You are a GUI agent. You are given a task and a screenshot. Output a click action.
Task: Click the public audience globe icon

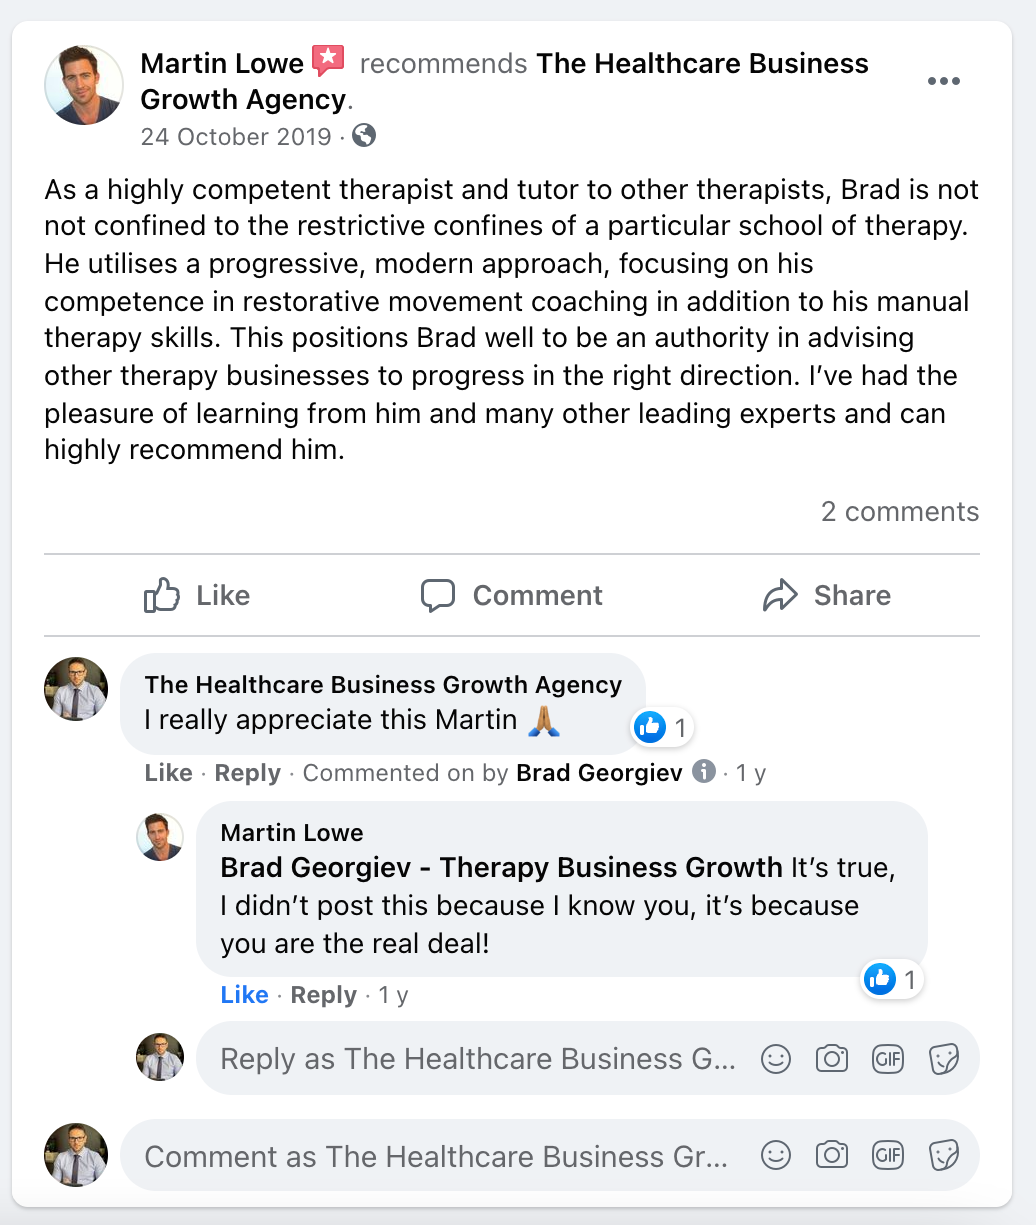point(364,135)
